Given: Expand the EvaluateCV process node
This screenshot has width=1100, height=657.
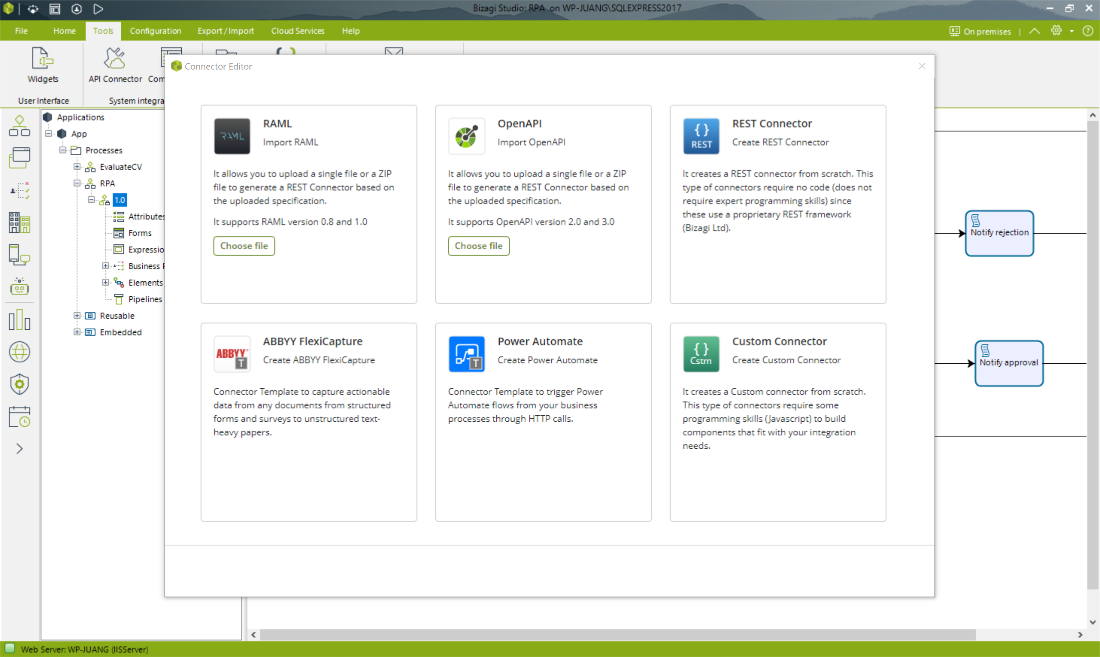Looking at the screenshot, I should (77, 167).
